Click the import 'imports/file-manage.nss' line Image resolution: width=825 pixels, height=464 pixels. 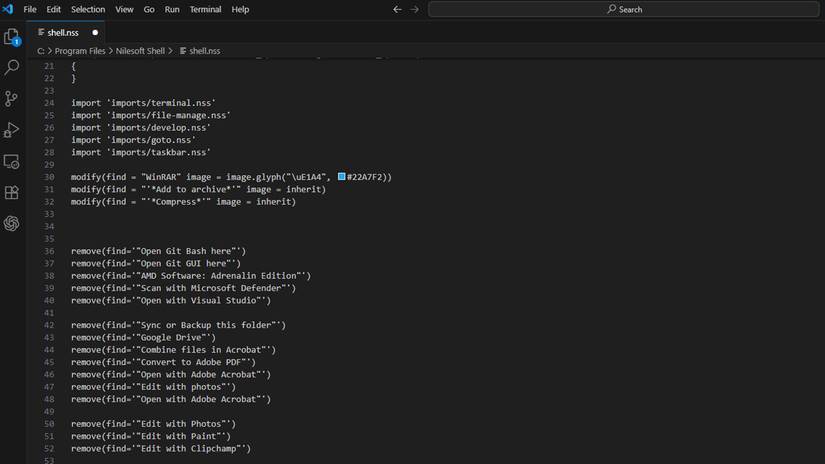[x=150, y=115]
